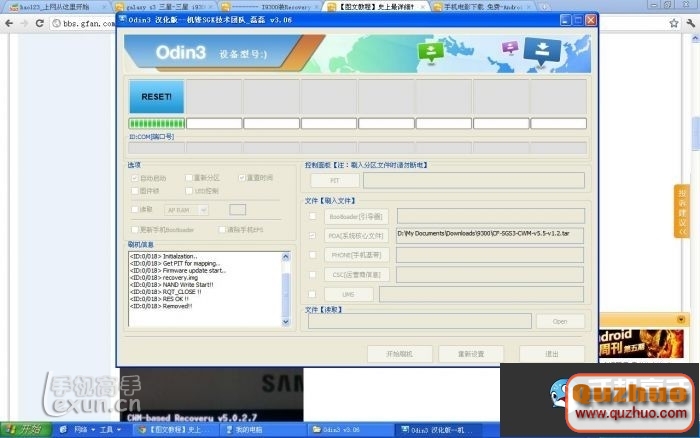Switch to the 手机电影下载 browser tab
Image resolution: width=700 pixels, height=438 pixels.
(483, 7)
